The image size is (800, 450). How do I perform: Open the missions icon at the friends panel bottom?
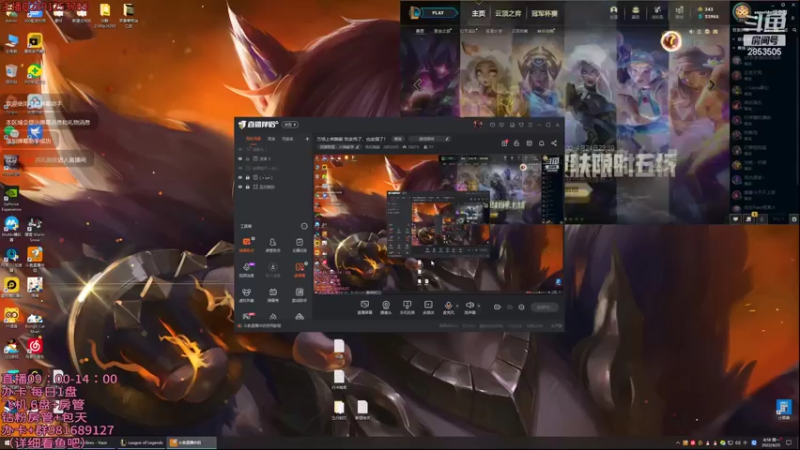(748, 219)
